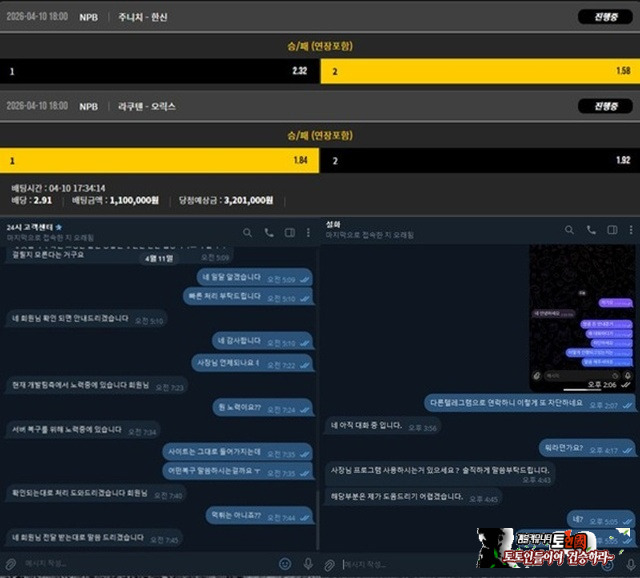Click the search icon in 설화 chat
640x578 pixels.
tap(569, 230)
